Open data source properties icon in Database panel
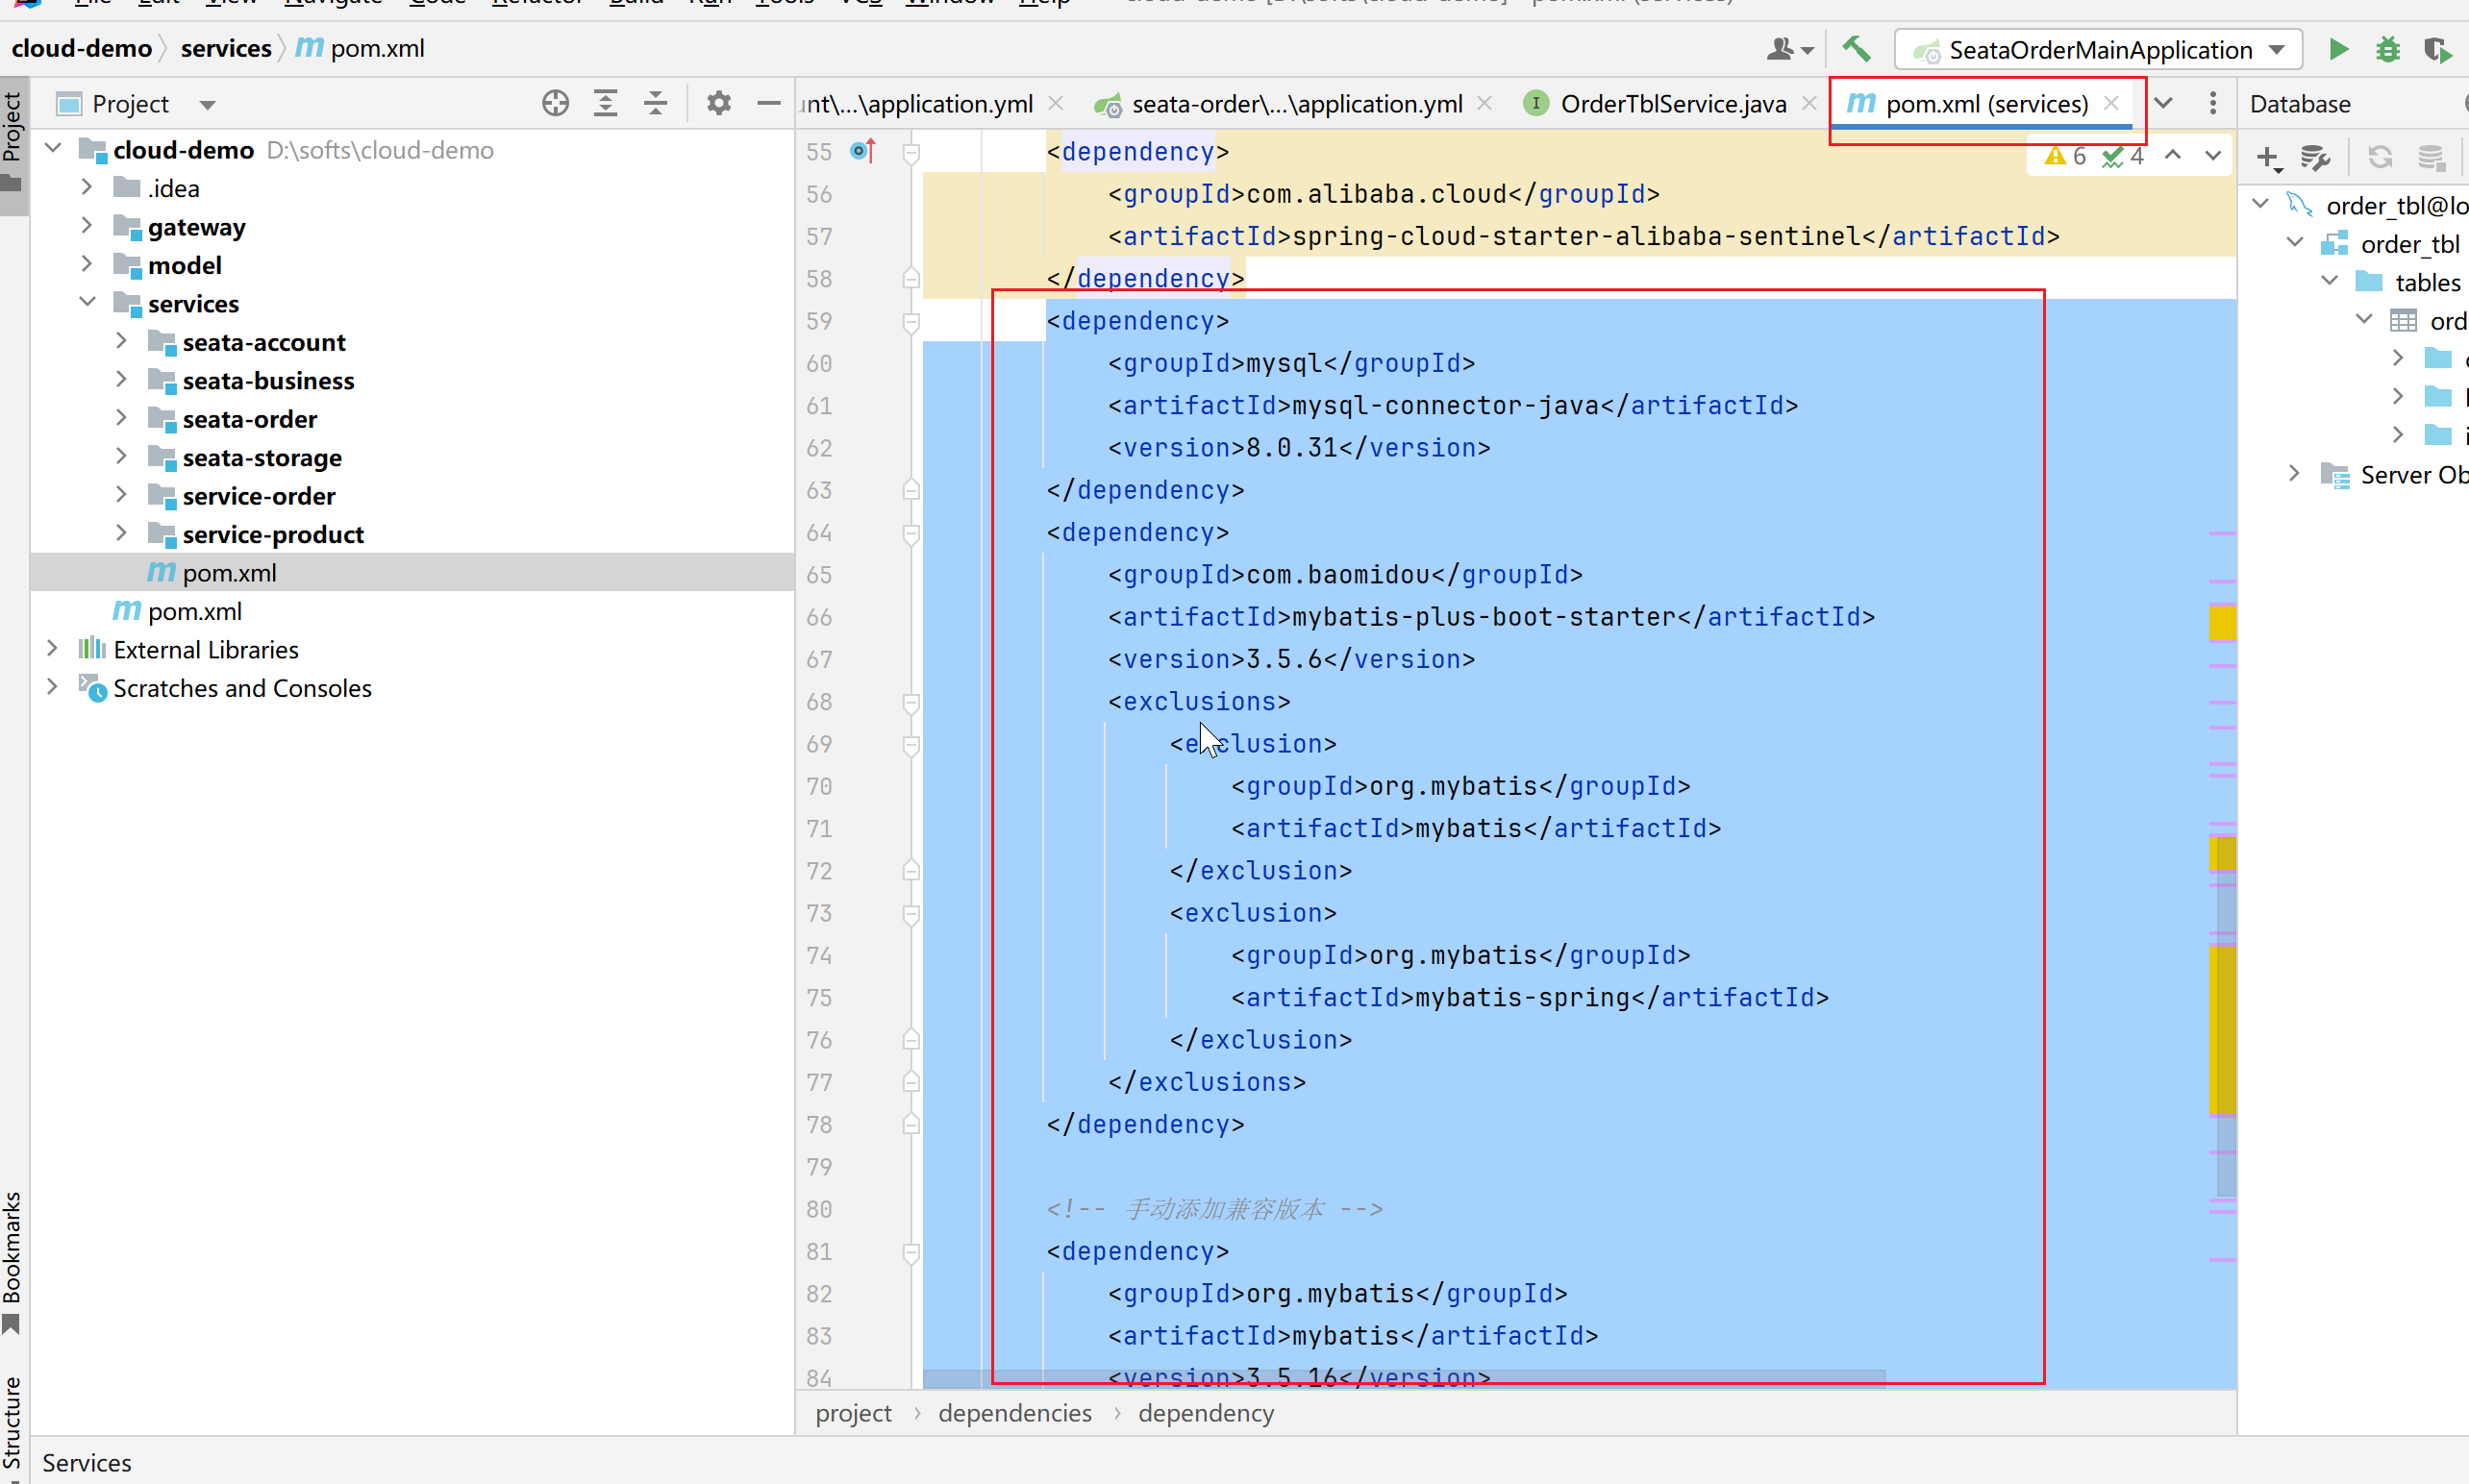 tap(2315, 158)
